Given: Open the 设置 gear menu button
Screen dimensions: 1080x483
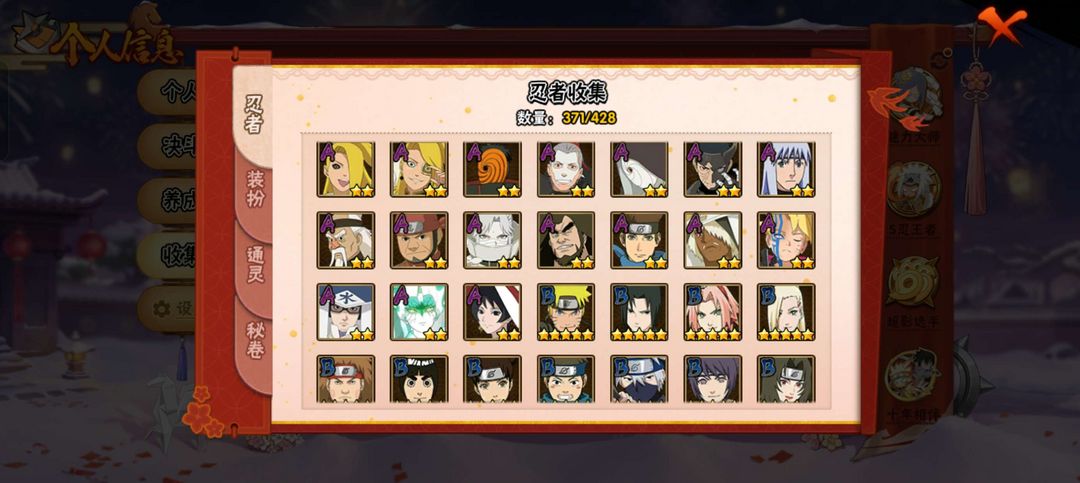Looking at the screenshot, I should click(x=167, y=309).
